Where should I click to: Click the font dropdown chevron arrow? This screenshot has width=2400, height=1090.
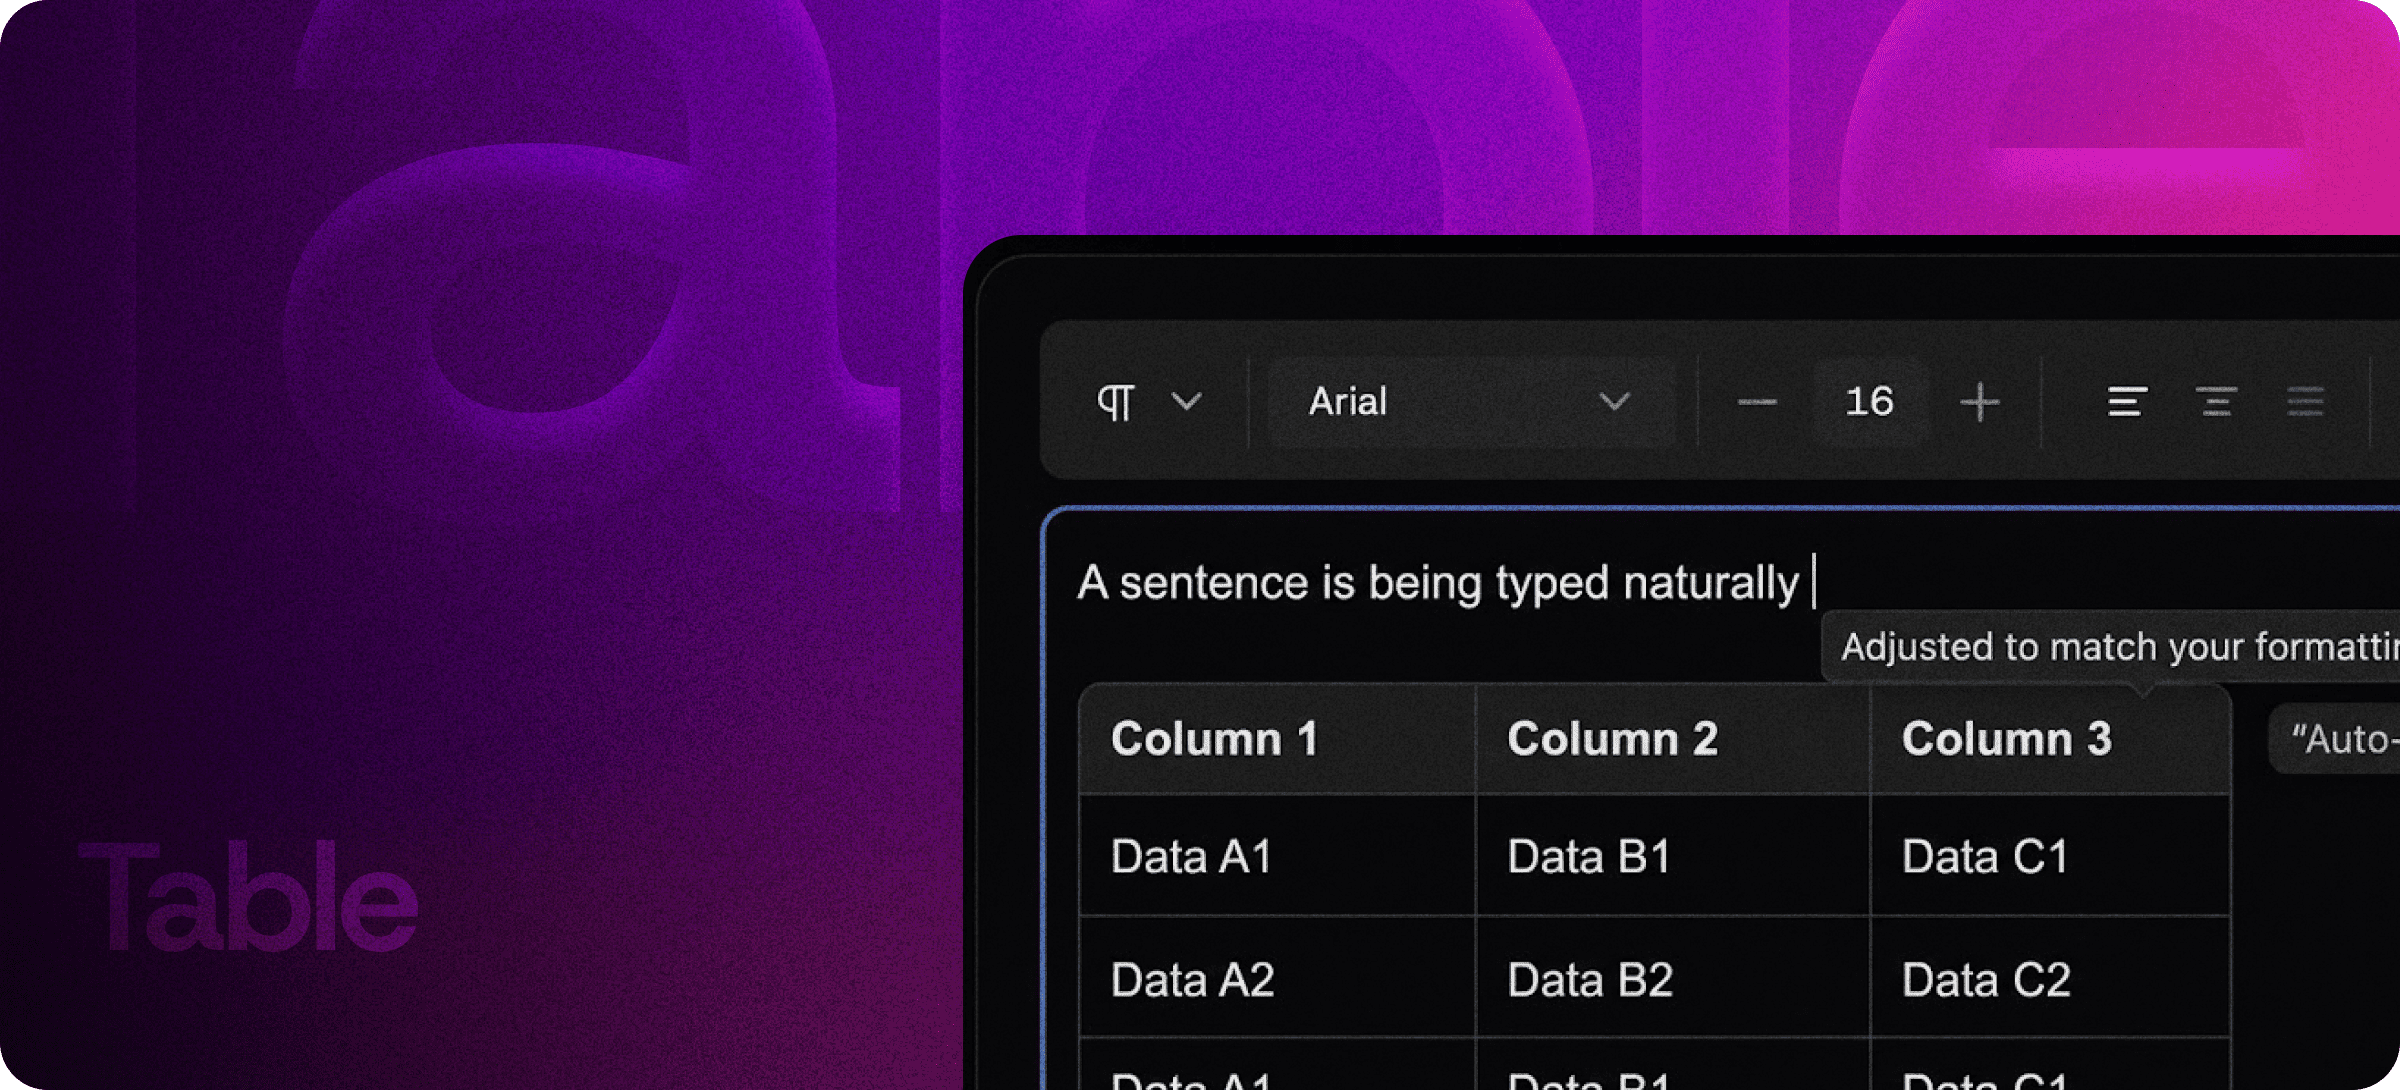[1614, 402]
